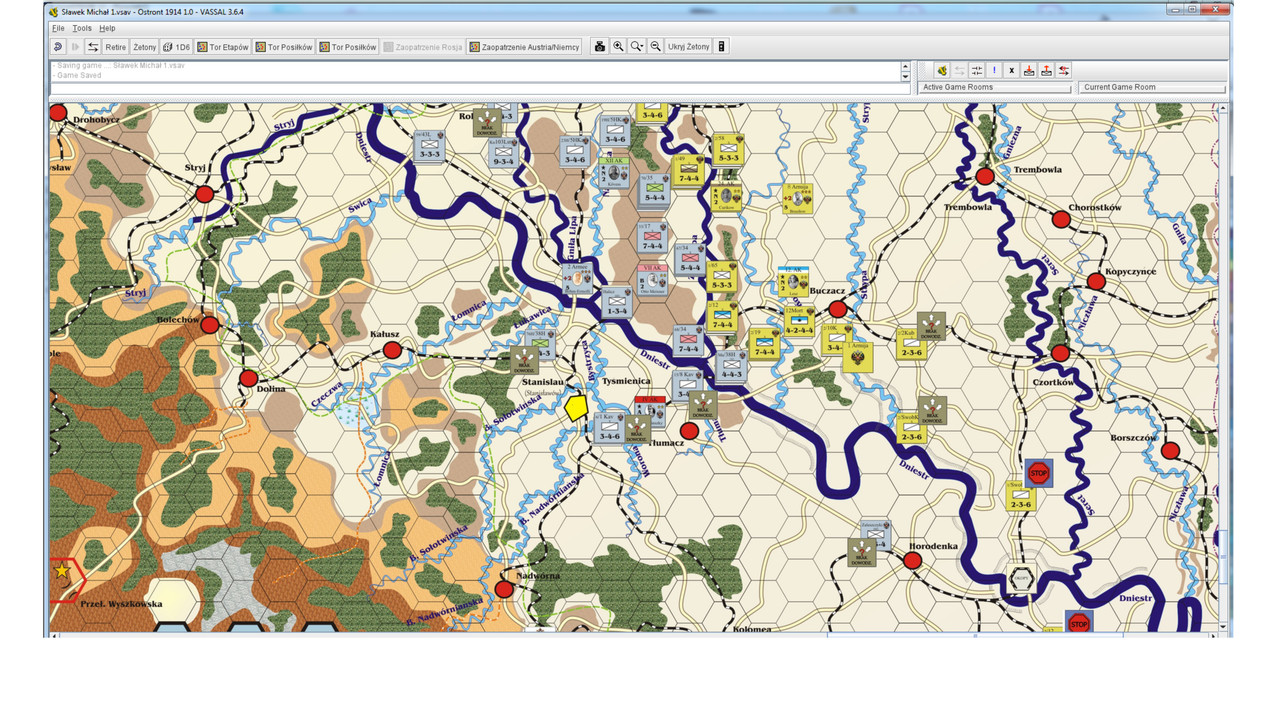The height and width of the screenshot is (718, 1280).
Task: Open the Żetony pieces palette
Action: [x=145, y=47]
